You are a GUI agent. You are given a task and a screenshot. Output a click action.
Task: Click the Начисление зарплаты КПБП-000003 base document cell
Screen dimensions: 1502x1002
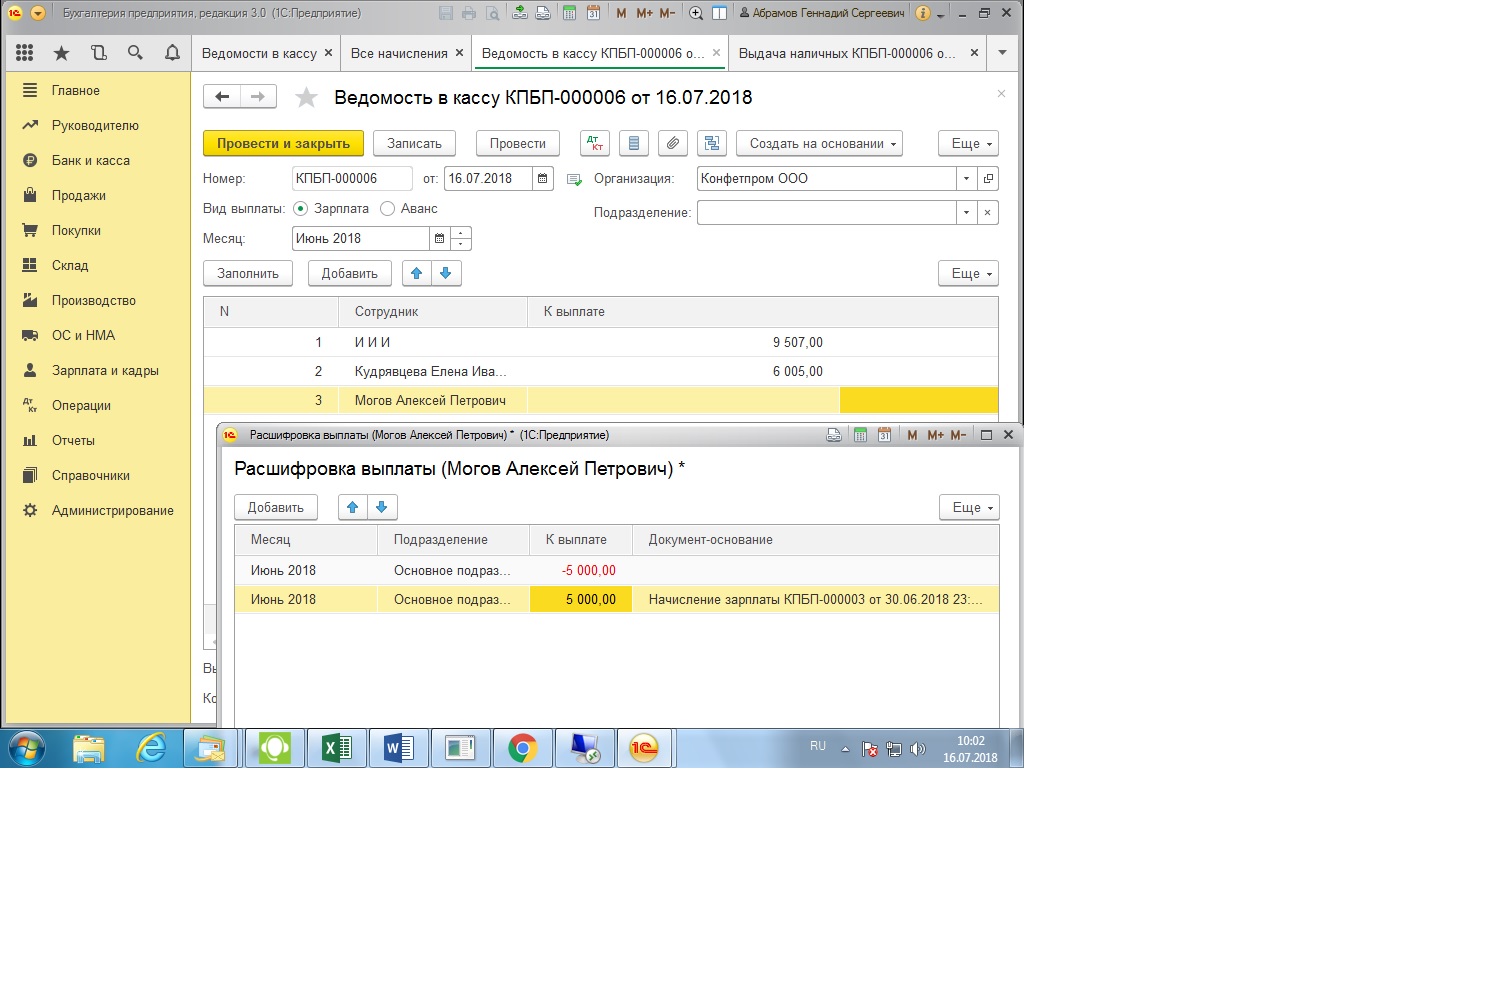815,599
